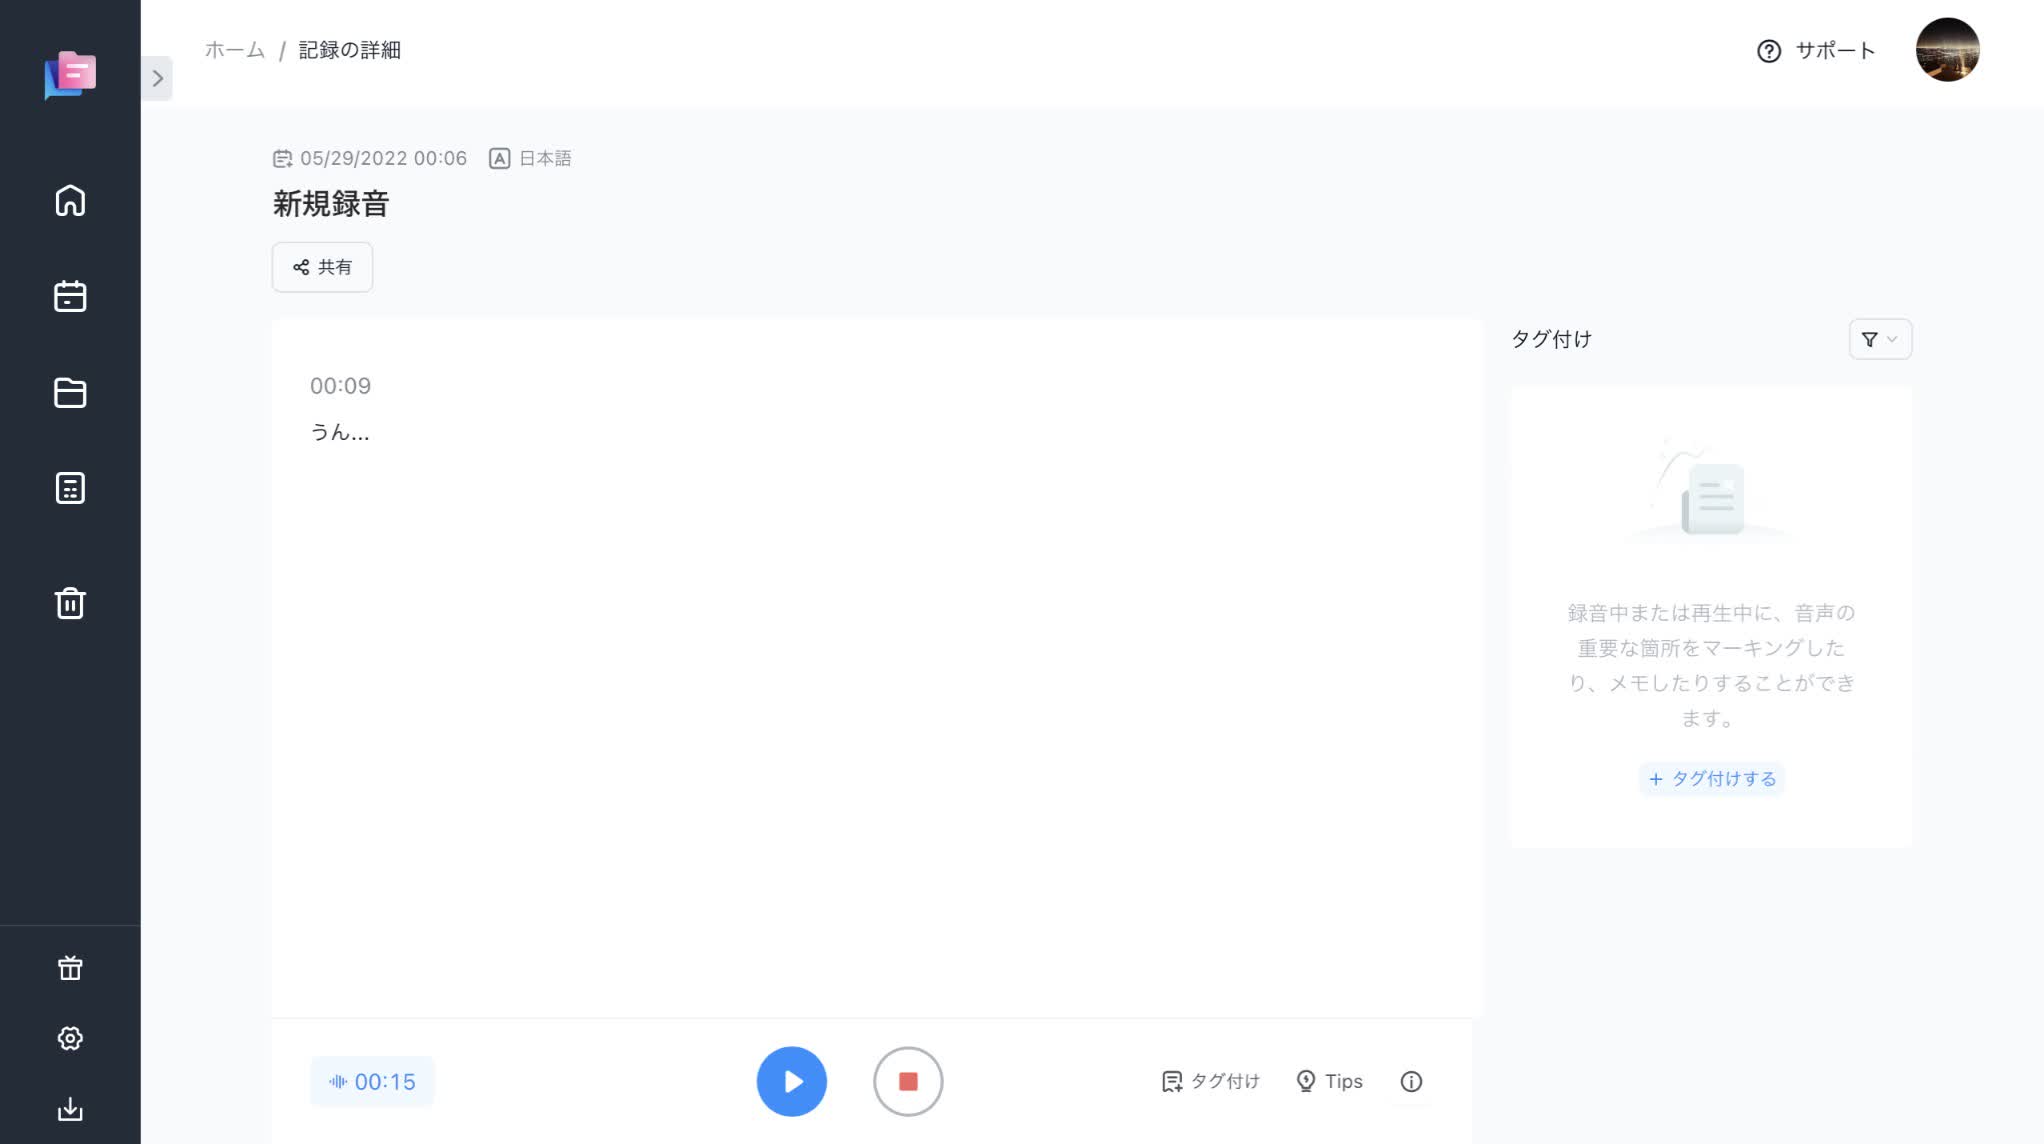Screen dimensions: 2044x1144
Task: Click the タグ付け button in bottom toolbar
Action: pos(1210,1081)
